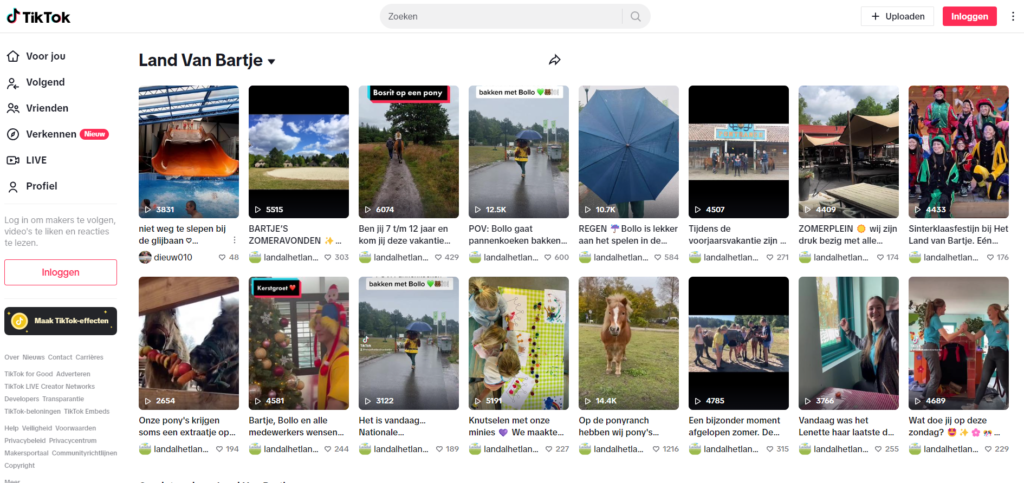The height and width of the screenshot is (483, 1024).
Task: Click caption 'POV: Bollo gaat pannenkoeken bakken'
Action: (518, 235)
